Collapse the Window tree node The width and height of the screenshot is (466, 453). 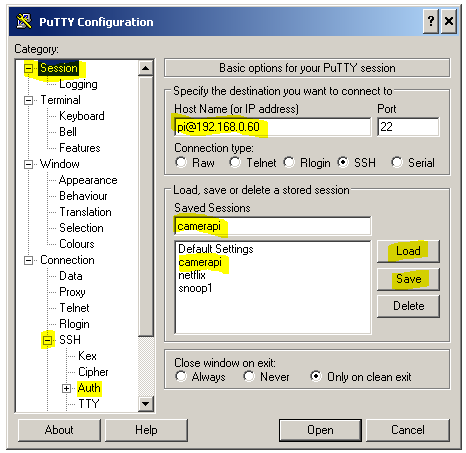point(29,164)
